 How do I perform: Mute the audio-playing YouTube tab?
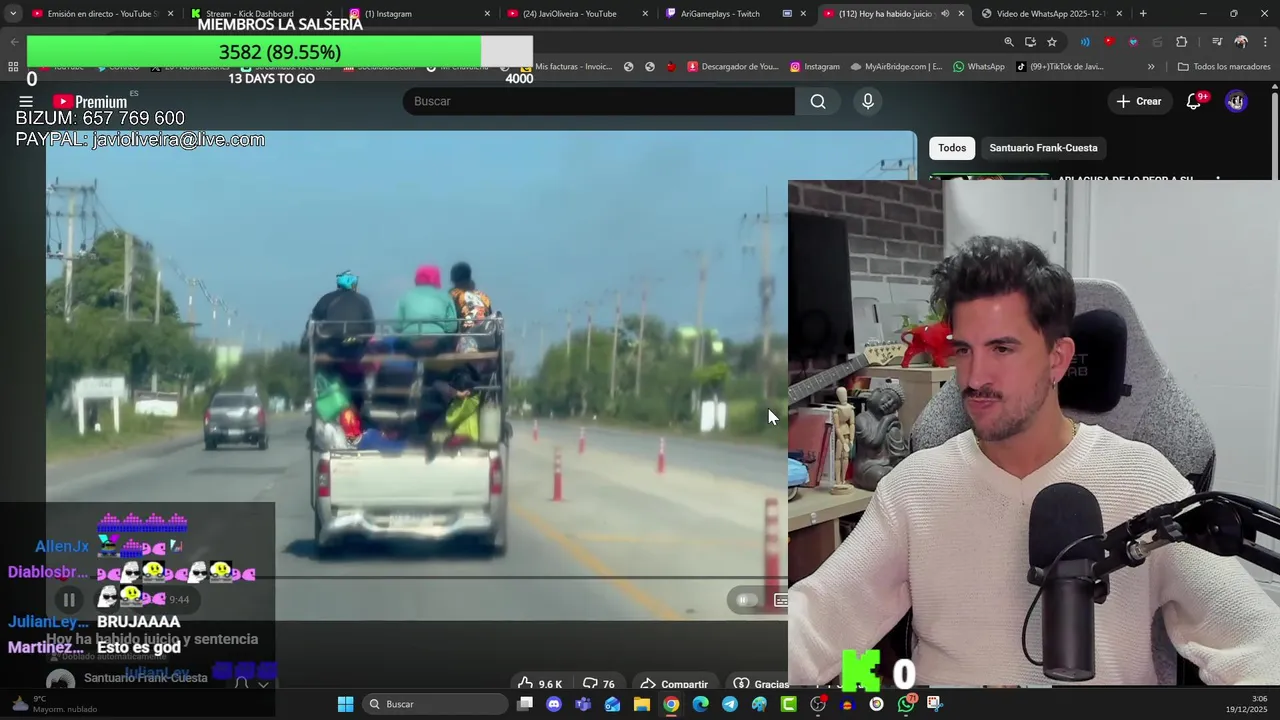[x=945, y=14]
